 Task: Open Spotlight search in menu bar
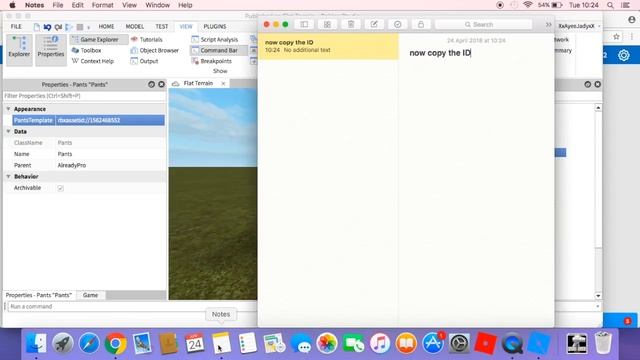(610, 5)
